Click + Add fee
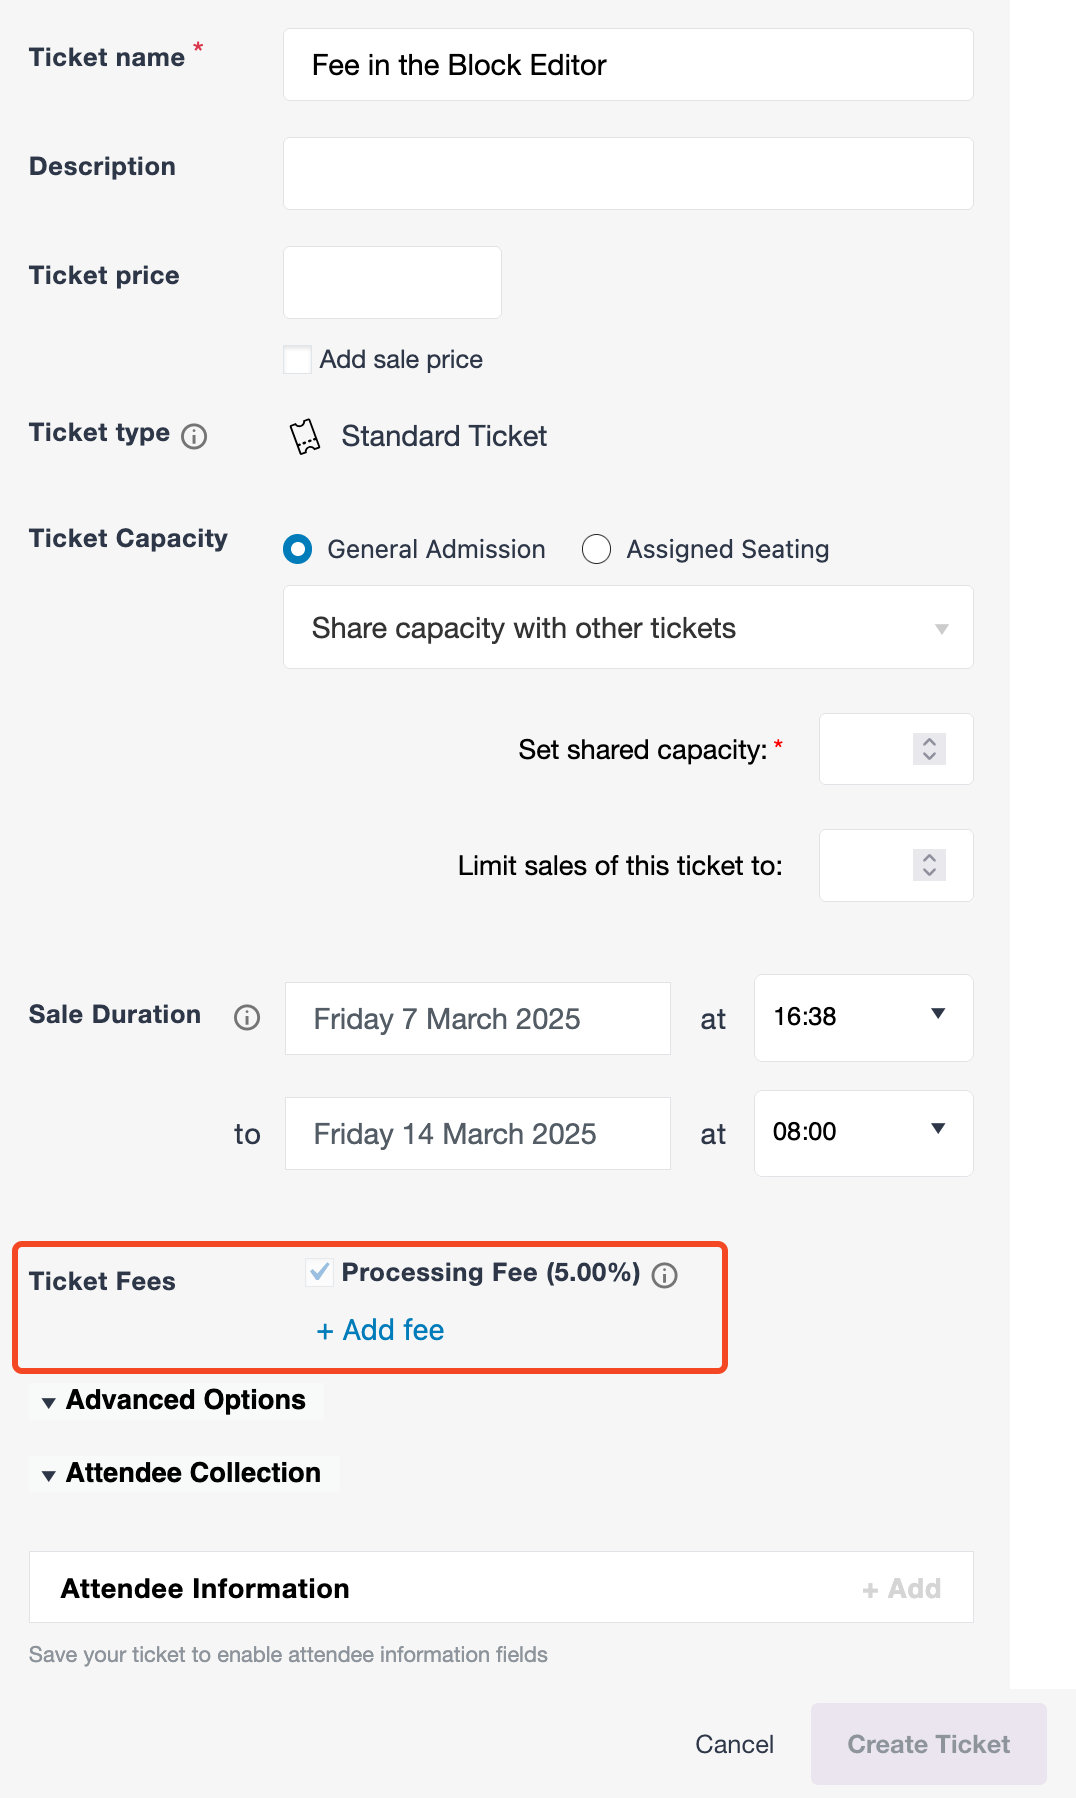 (379, 1330)
